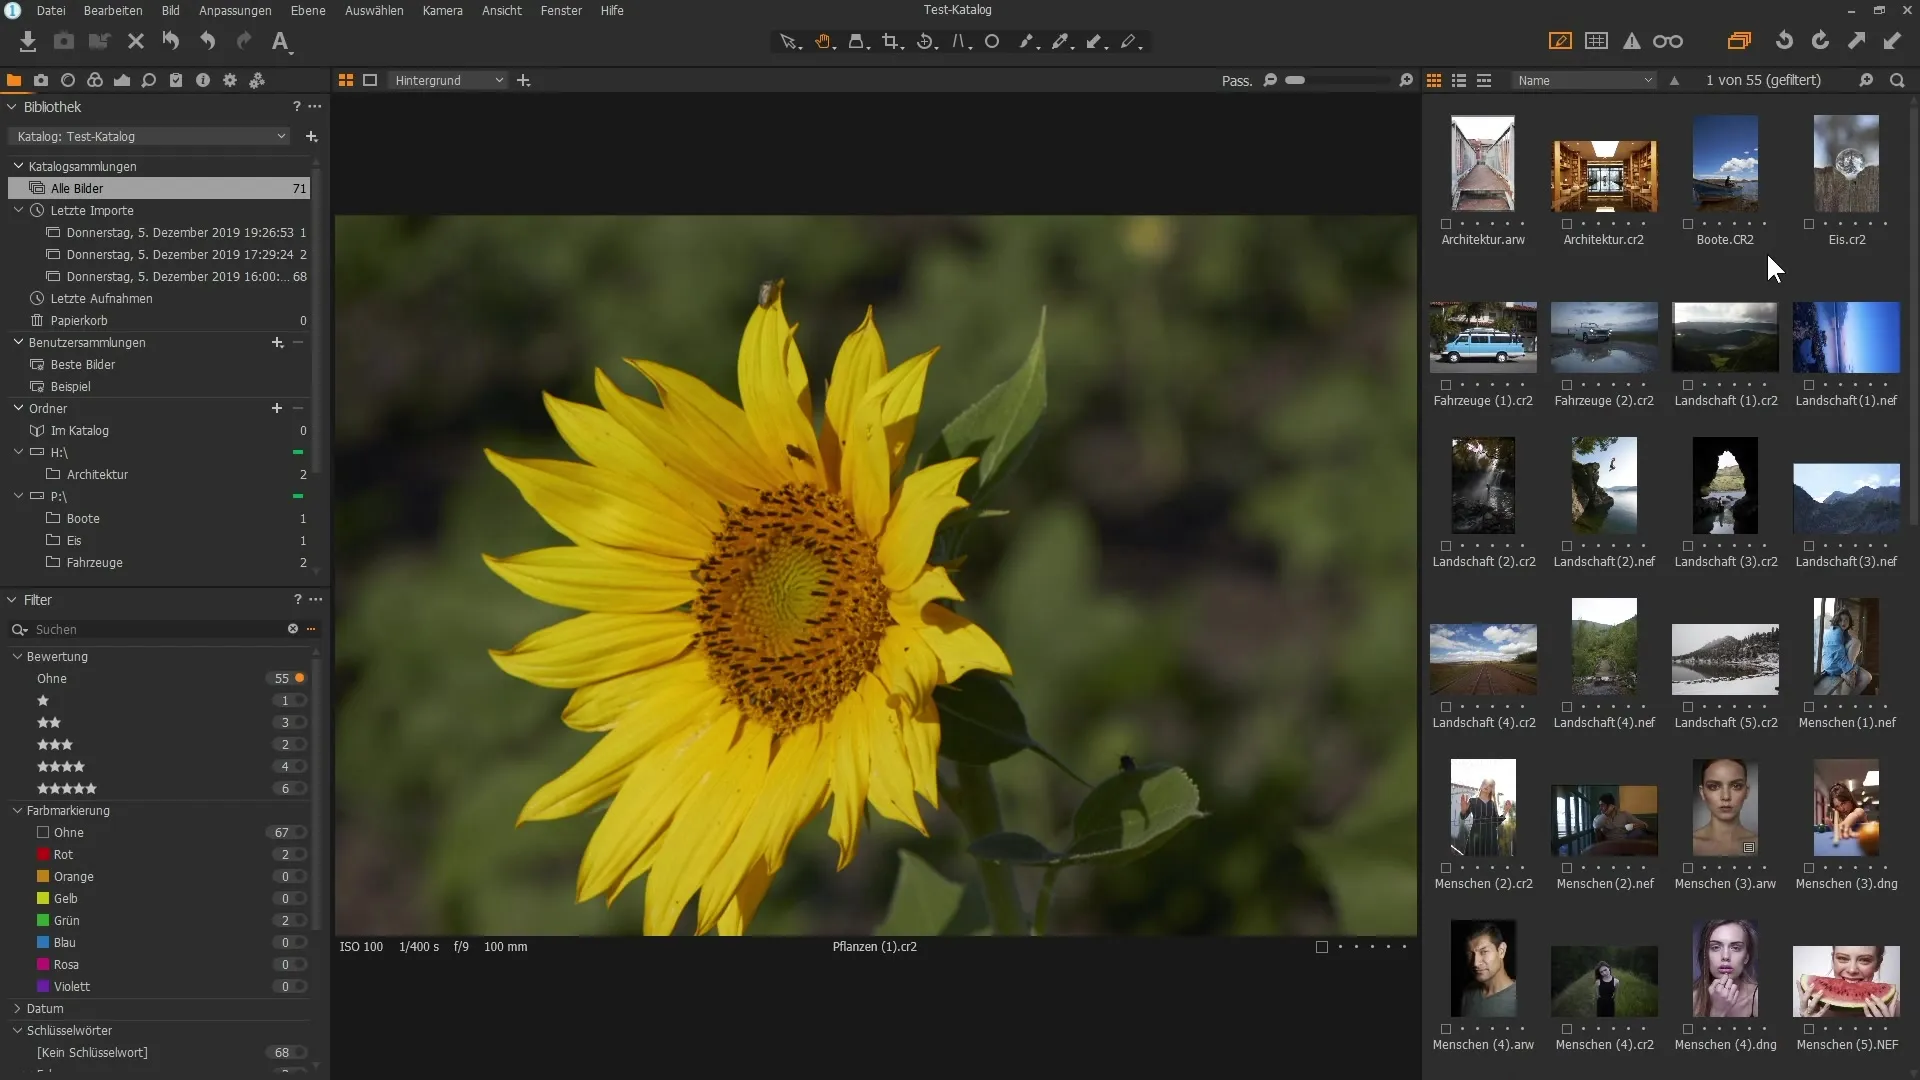The height and width of the screenshot is (1080, 1920).
Task: Tick checkbox under Architektur.arw thumbnail
Action: point(1446,224)
